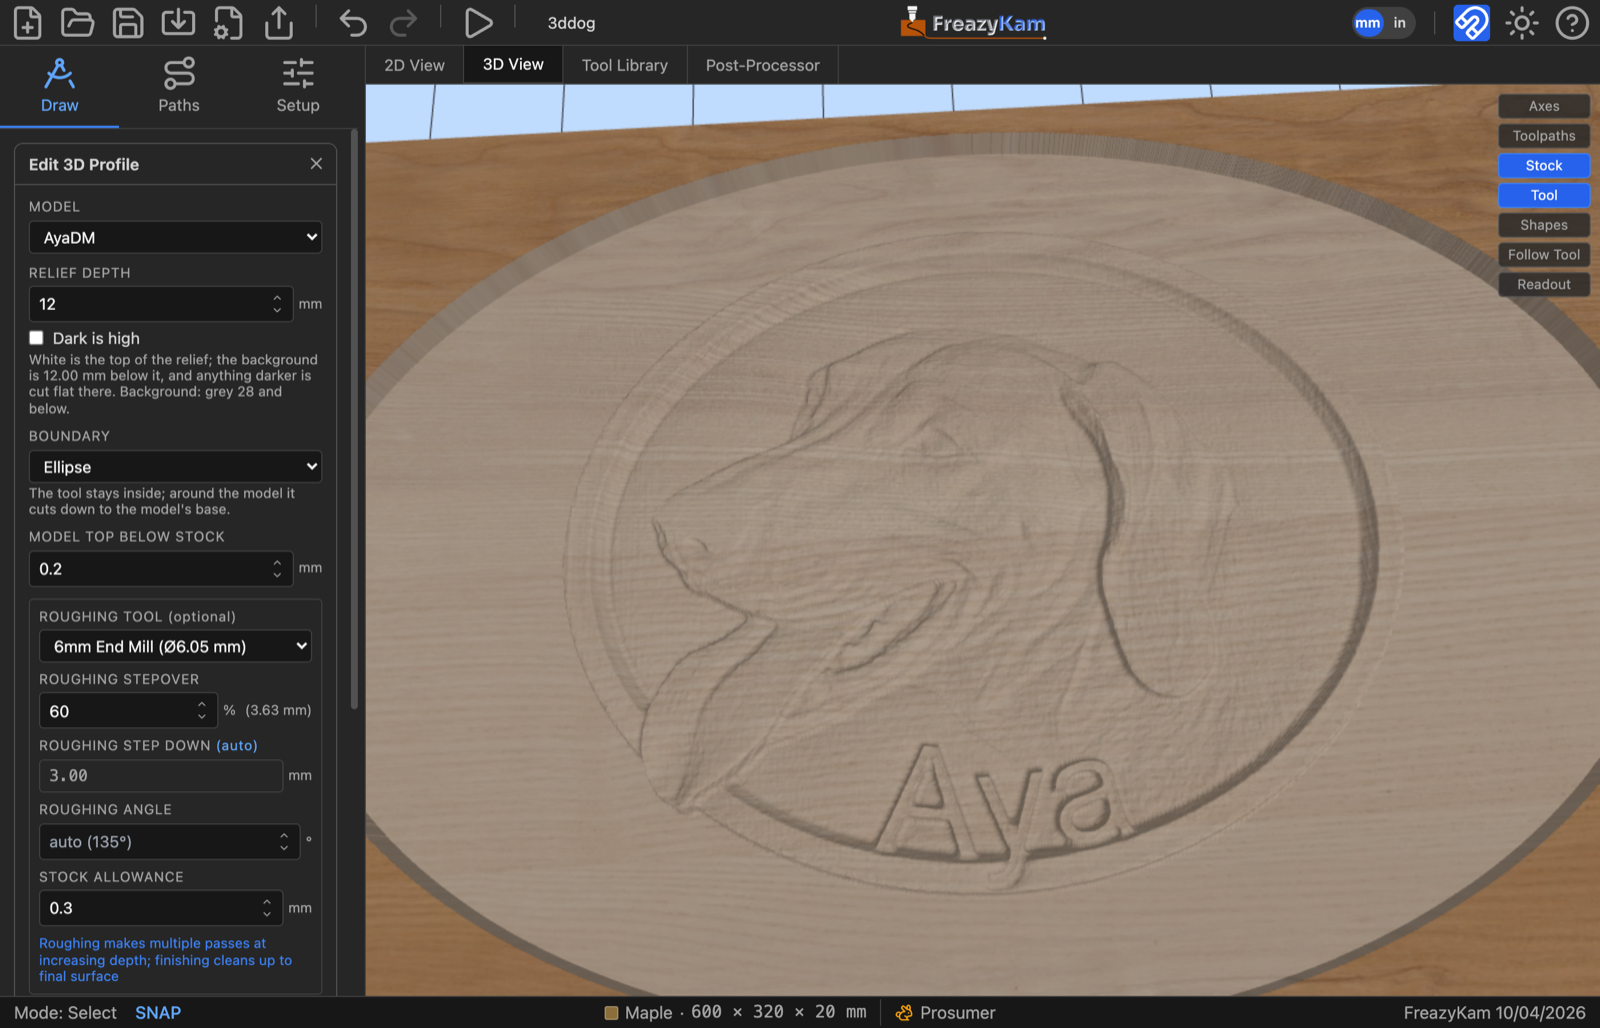Click the Prosumer paw icon
1600x1028 pixels.
tap(904, 1013)
